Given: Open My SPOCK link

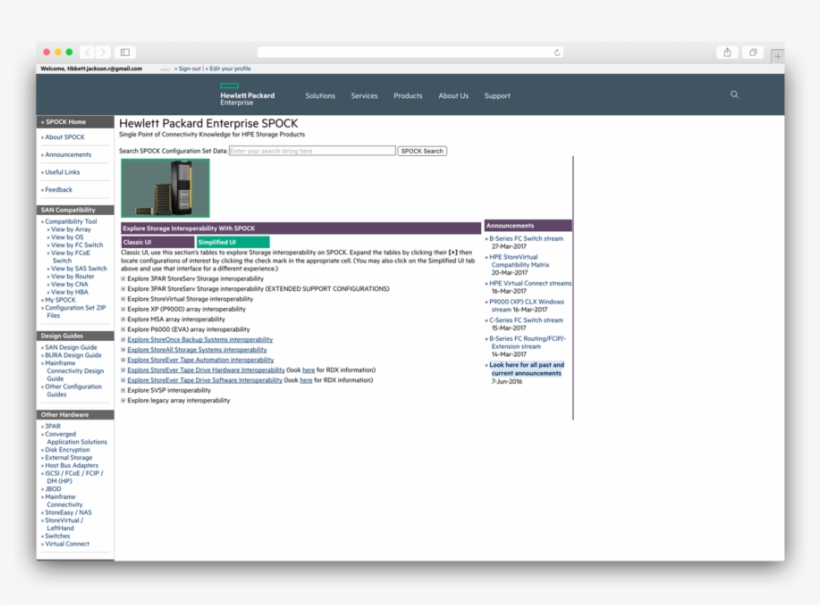Looking at the screenshot, I should [60, 300].
